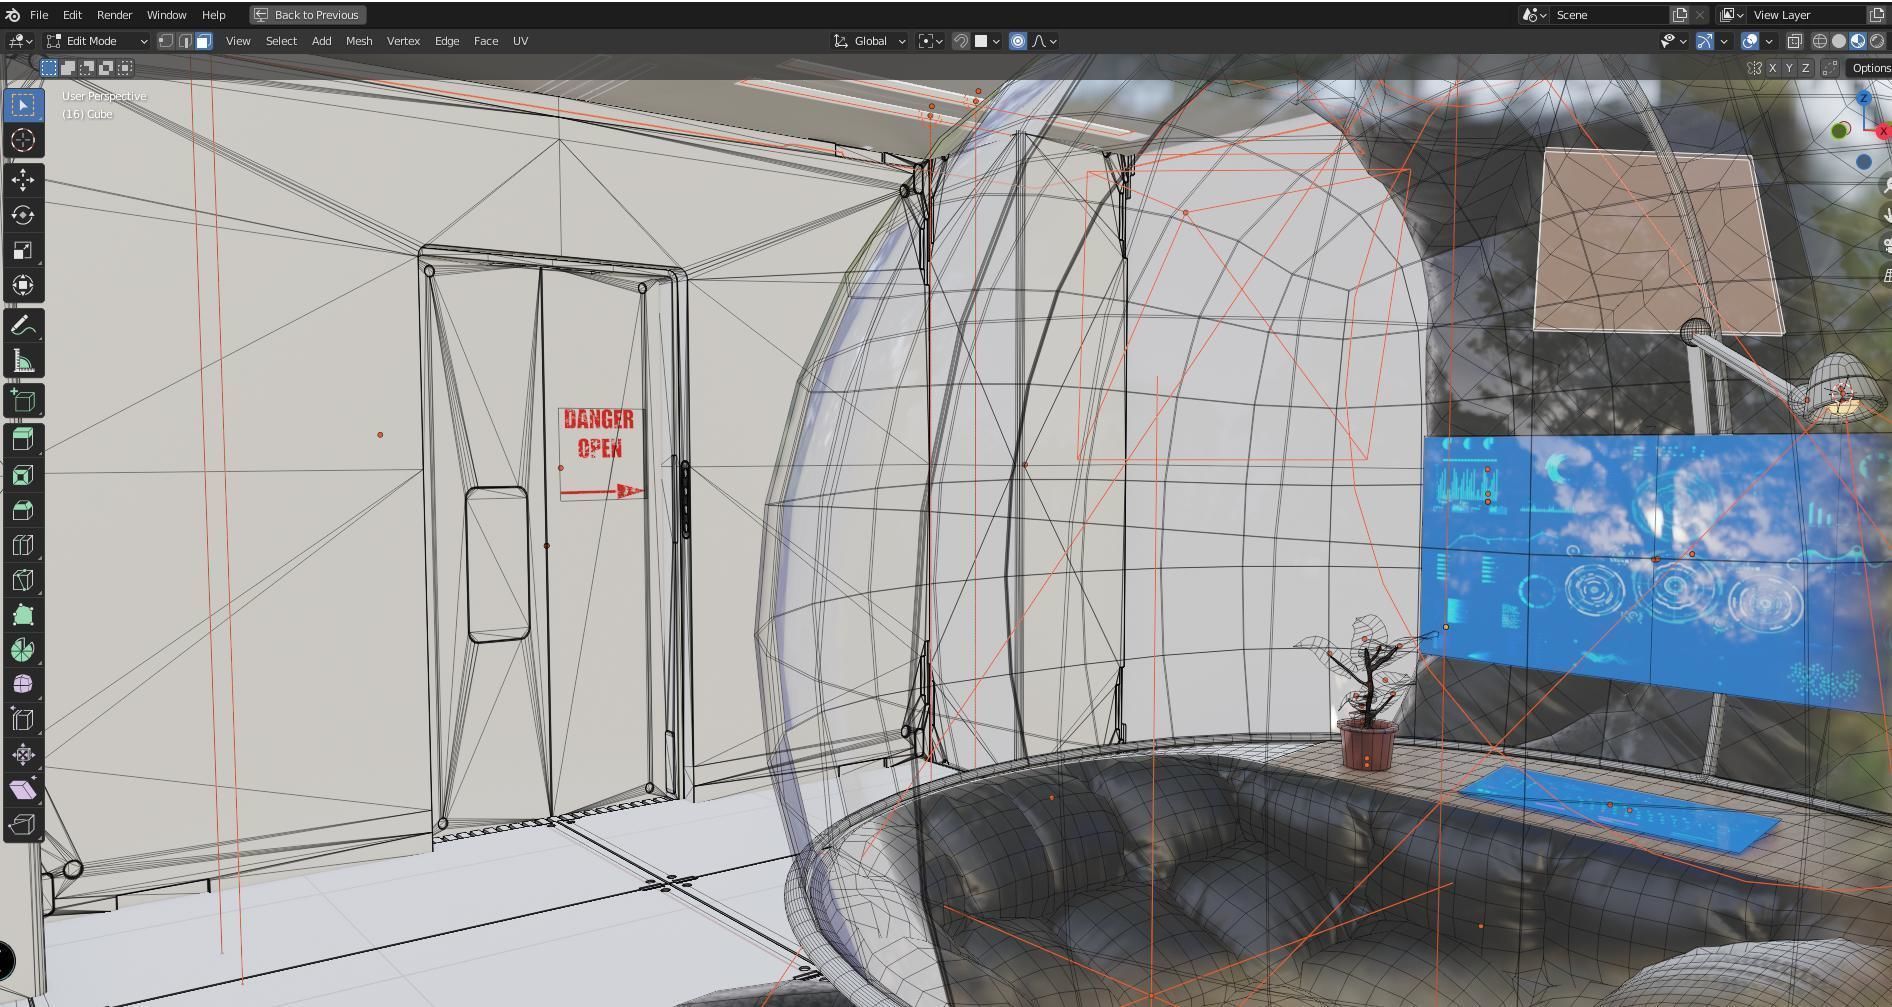Select the Spin tool

(23, 650)
